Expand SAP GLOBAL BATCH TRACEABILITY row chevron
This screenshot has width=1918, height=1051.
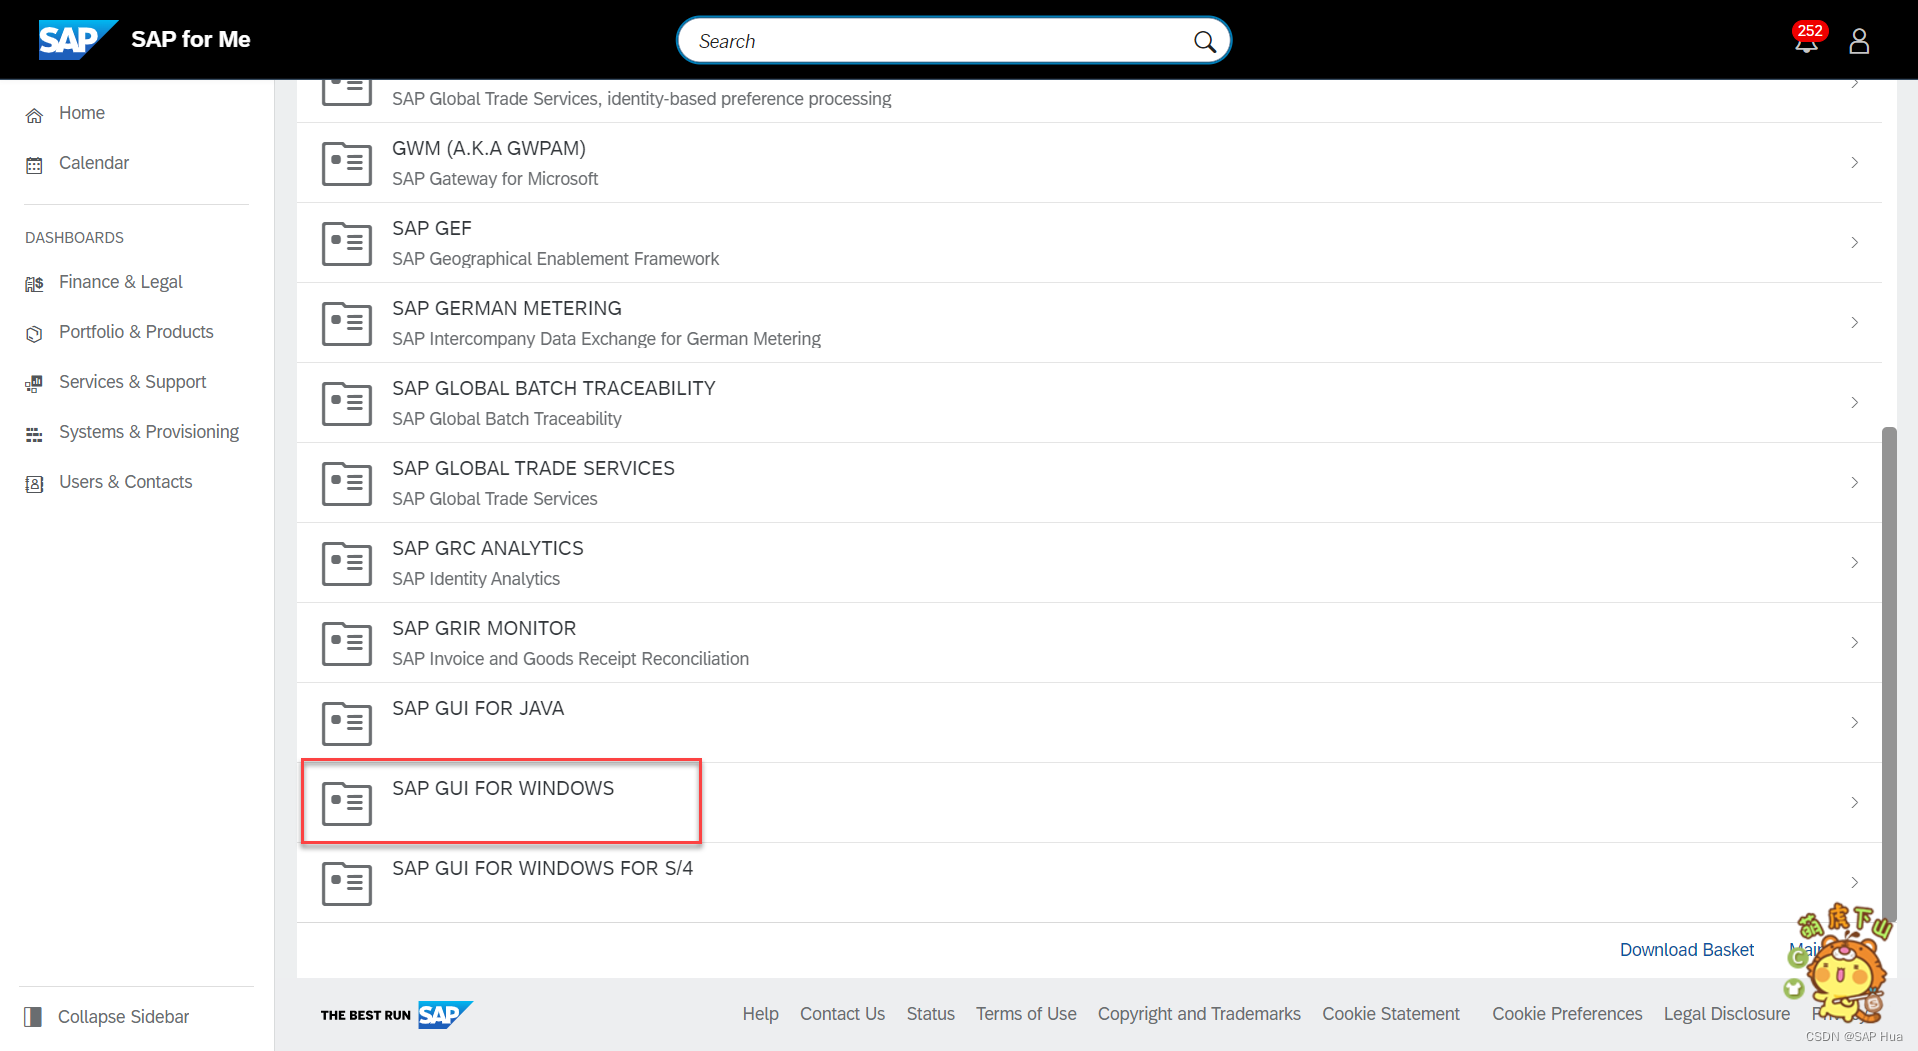coord(1854,403)
